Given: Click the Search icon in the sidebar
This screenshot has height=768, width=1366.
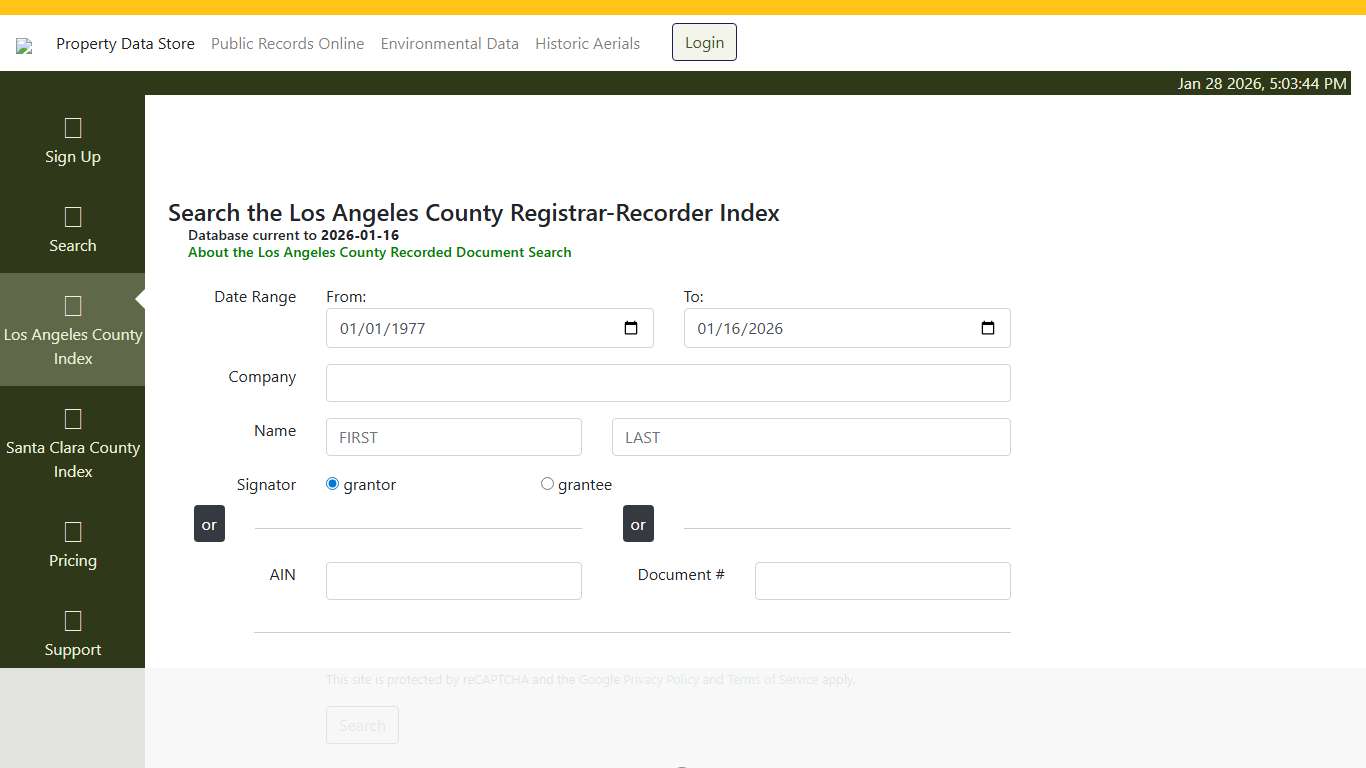Looking at the screenshot, I should pos(72,217).
